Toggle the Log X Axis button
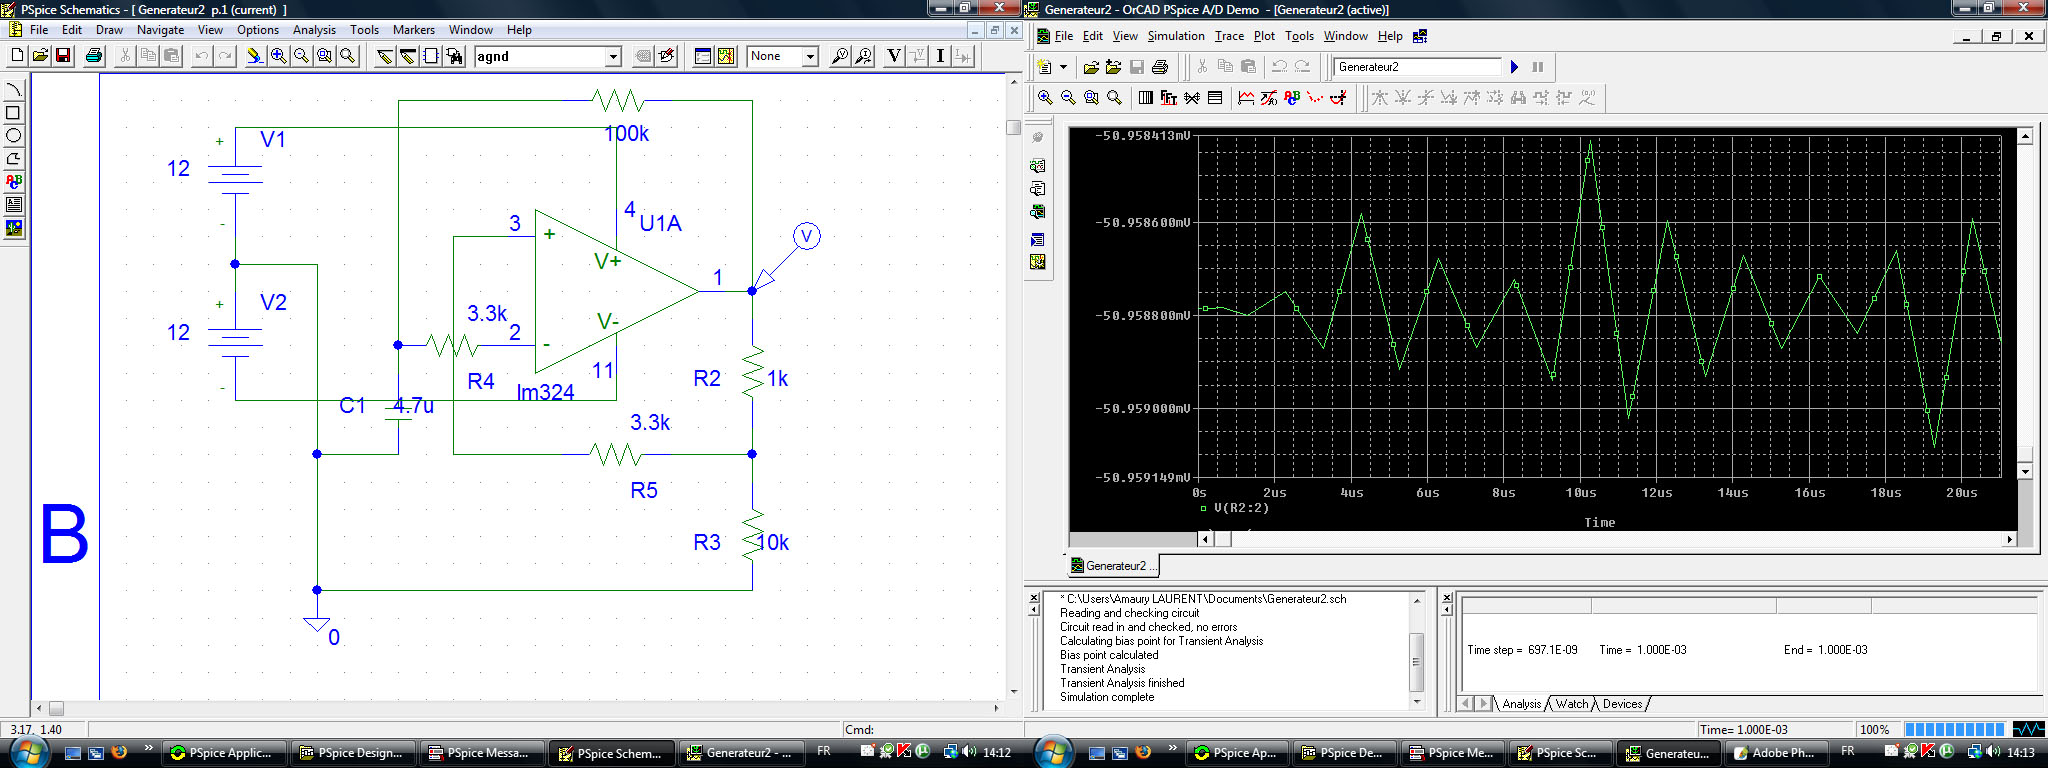 coord(1146,98)
